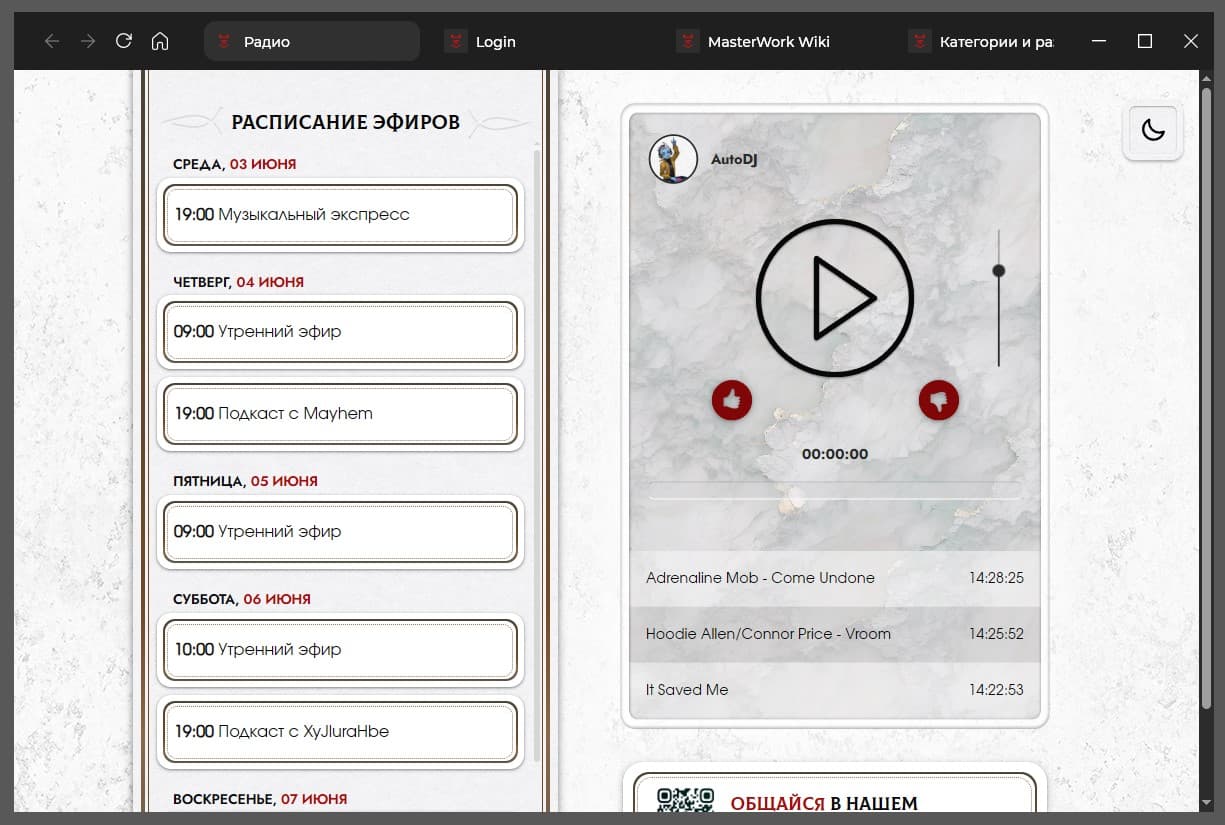Image resolution: width=1225 pixels, height=825 pixels.
Task: Open the AutoDJ avatar image
Action: [673, 159]
